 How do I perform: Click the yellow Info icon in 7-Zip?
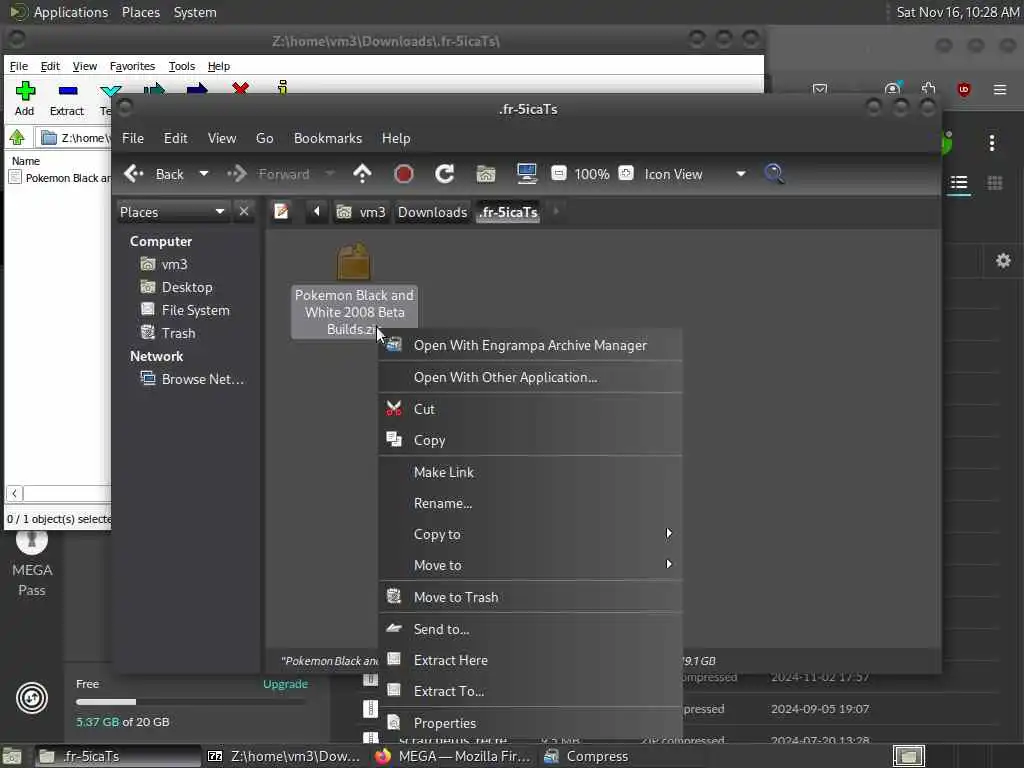click(282, 88)
